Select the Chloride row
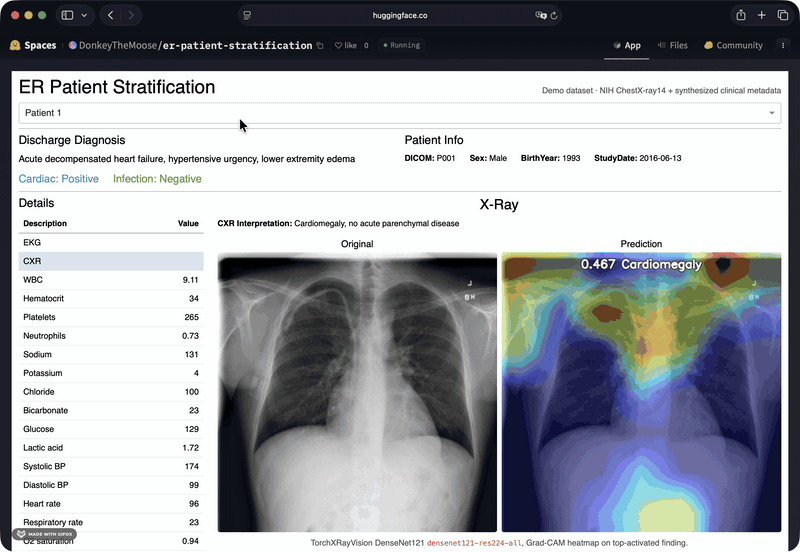This screenshot has height=552, width=800. point(111,391)
